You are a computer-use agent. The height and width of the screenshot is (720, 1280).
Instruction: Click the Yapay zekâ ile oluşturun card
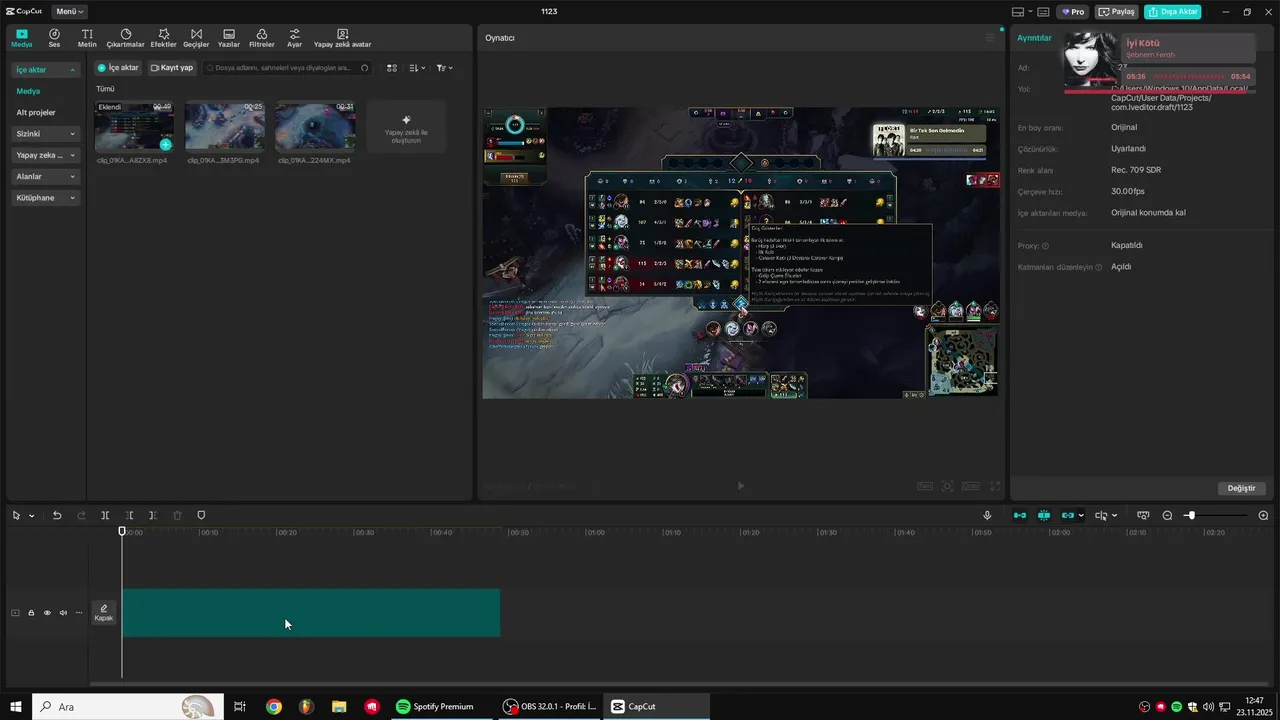[406, 127]
